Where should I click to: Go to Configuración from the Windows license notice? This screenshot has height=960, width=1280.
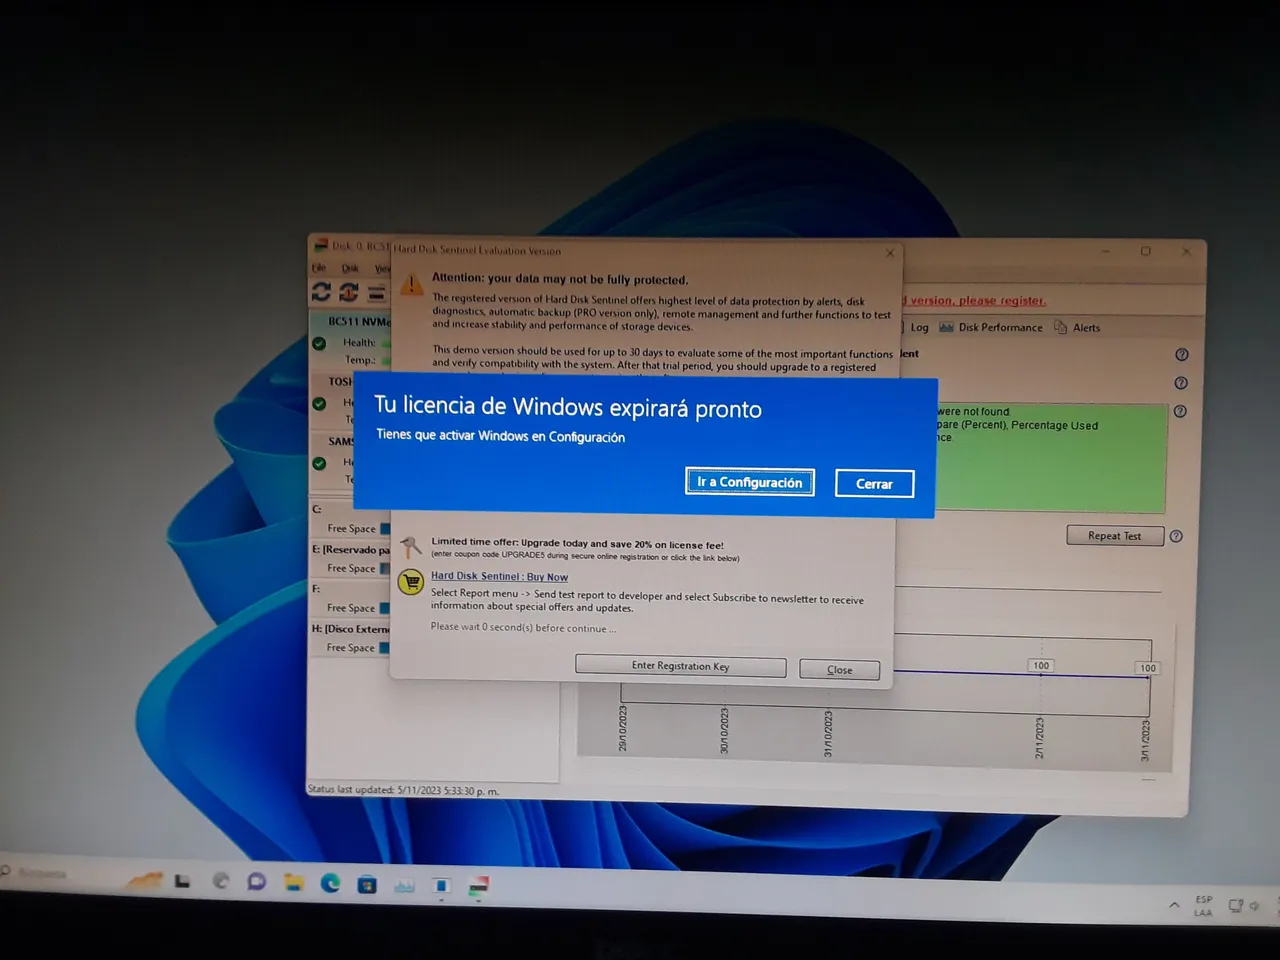tap(750, 482)
